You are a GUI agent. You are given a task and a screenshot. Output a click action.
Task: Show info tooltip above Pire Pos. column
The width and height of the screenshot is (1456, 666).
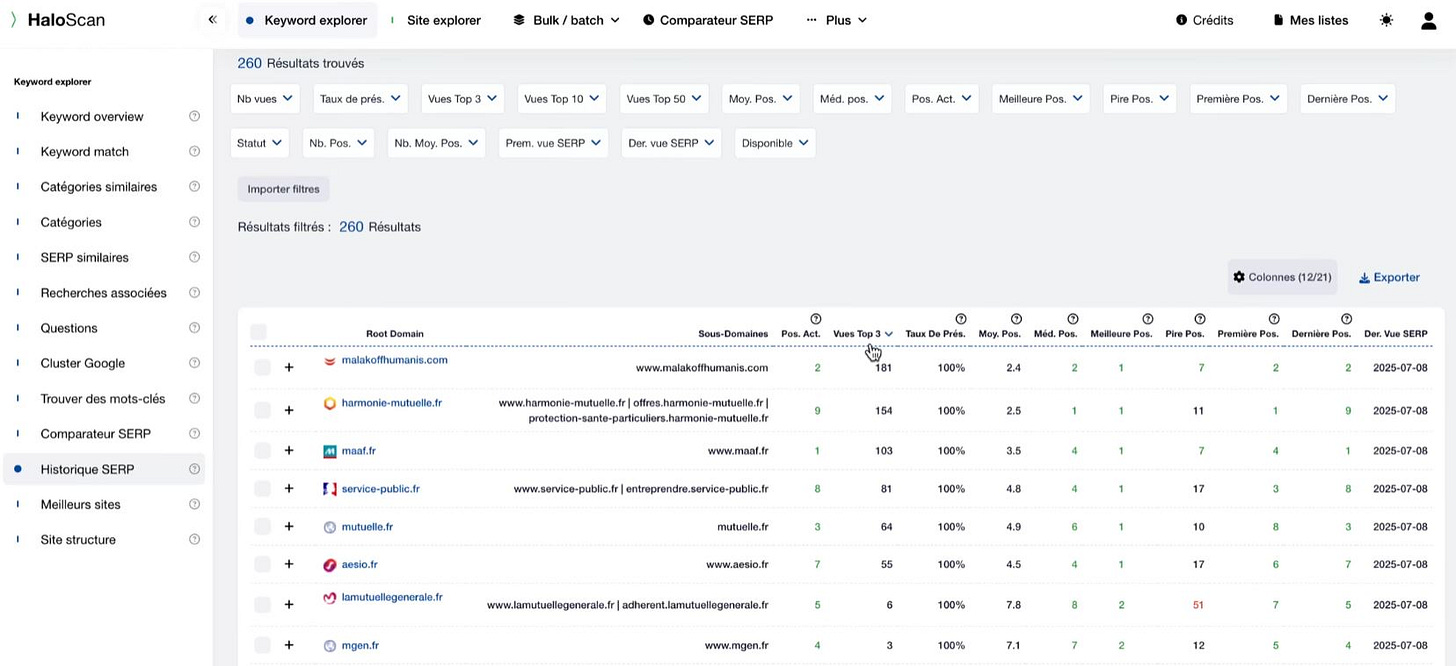click(1200, 319)
